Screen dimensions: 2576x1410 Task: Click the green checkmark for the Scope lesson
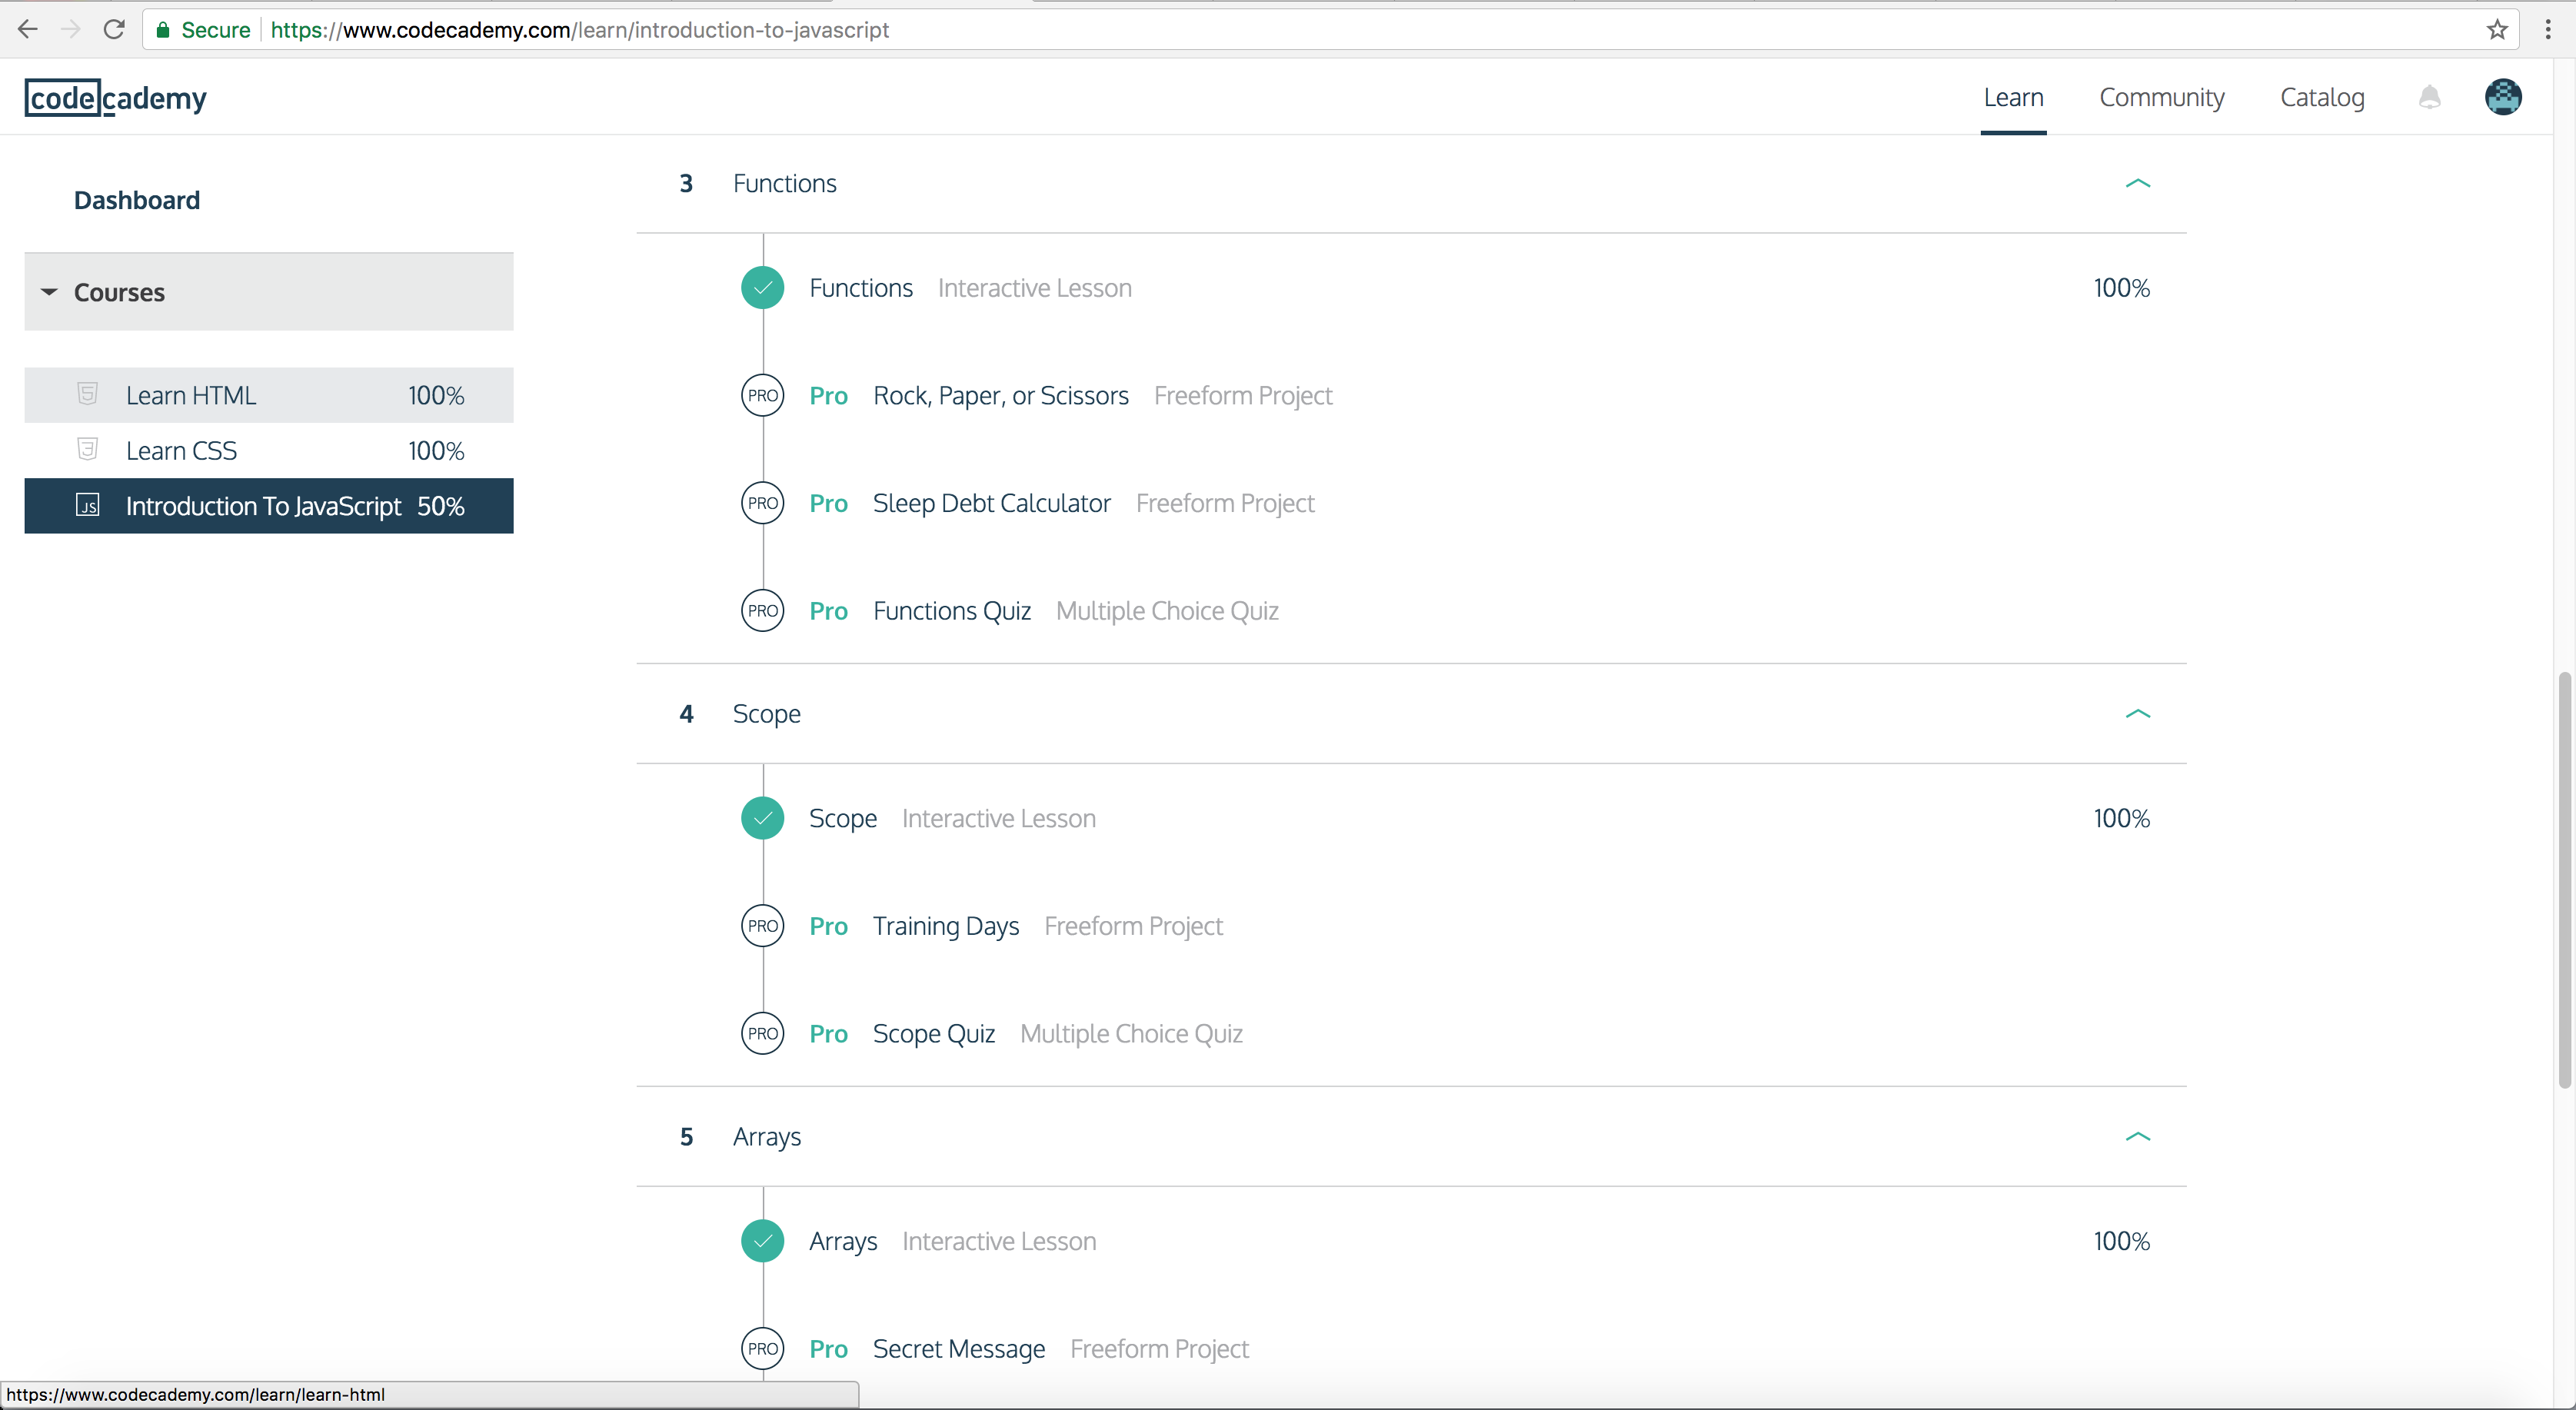coord(762,818)
